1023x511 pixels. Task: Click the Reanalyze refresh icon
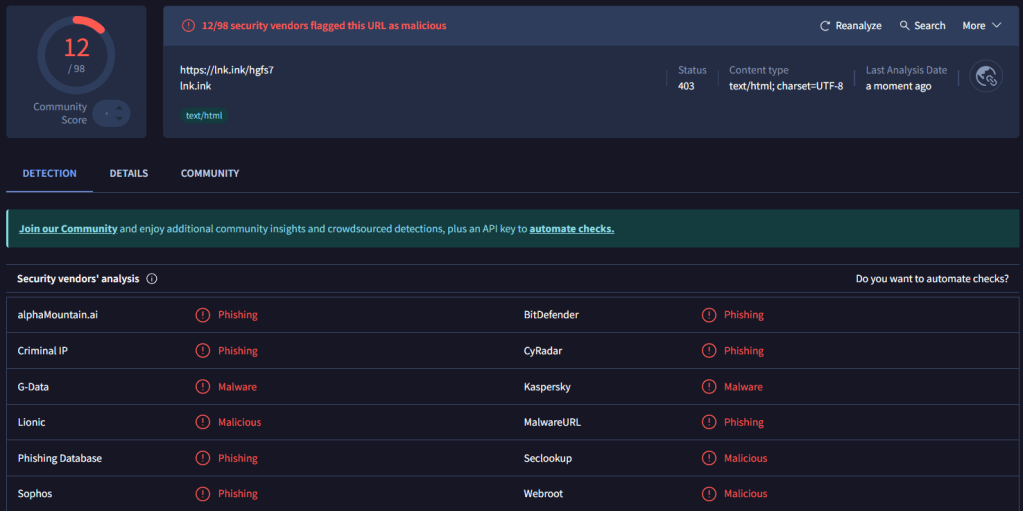coord(825,26)
